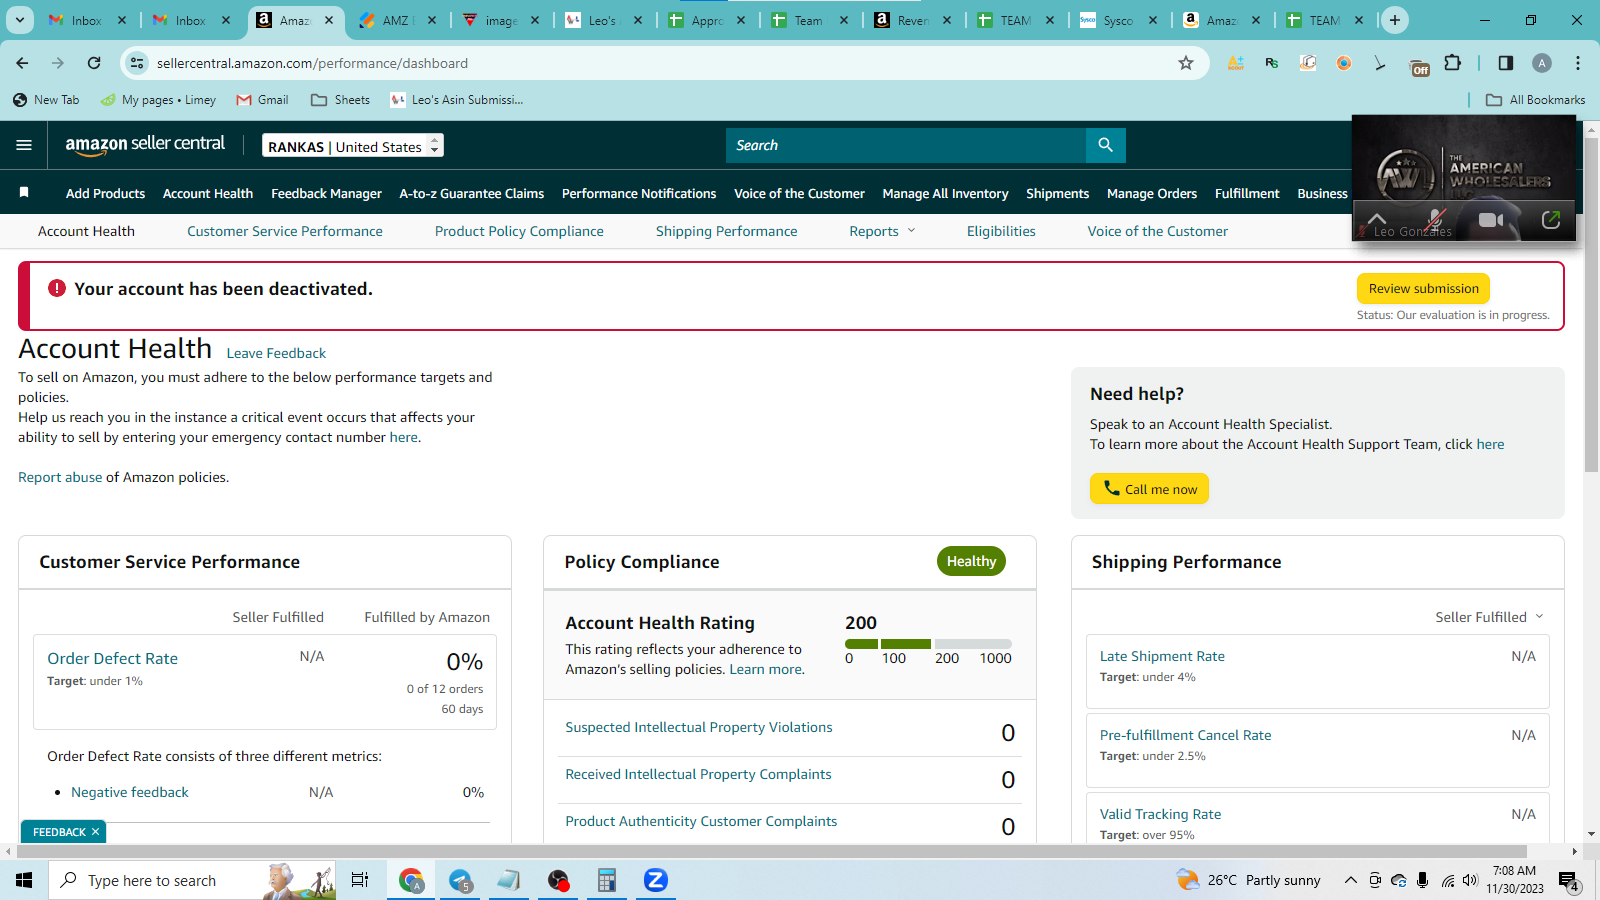Click the bookmark flag icon in navigation bar
Screen dimensions: 1600x900
pos(24,192)
